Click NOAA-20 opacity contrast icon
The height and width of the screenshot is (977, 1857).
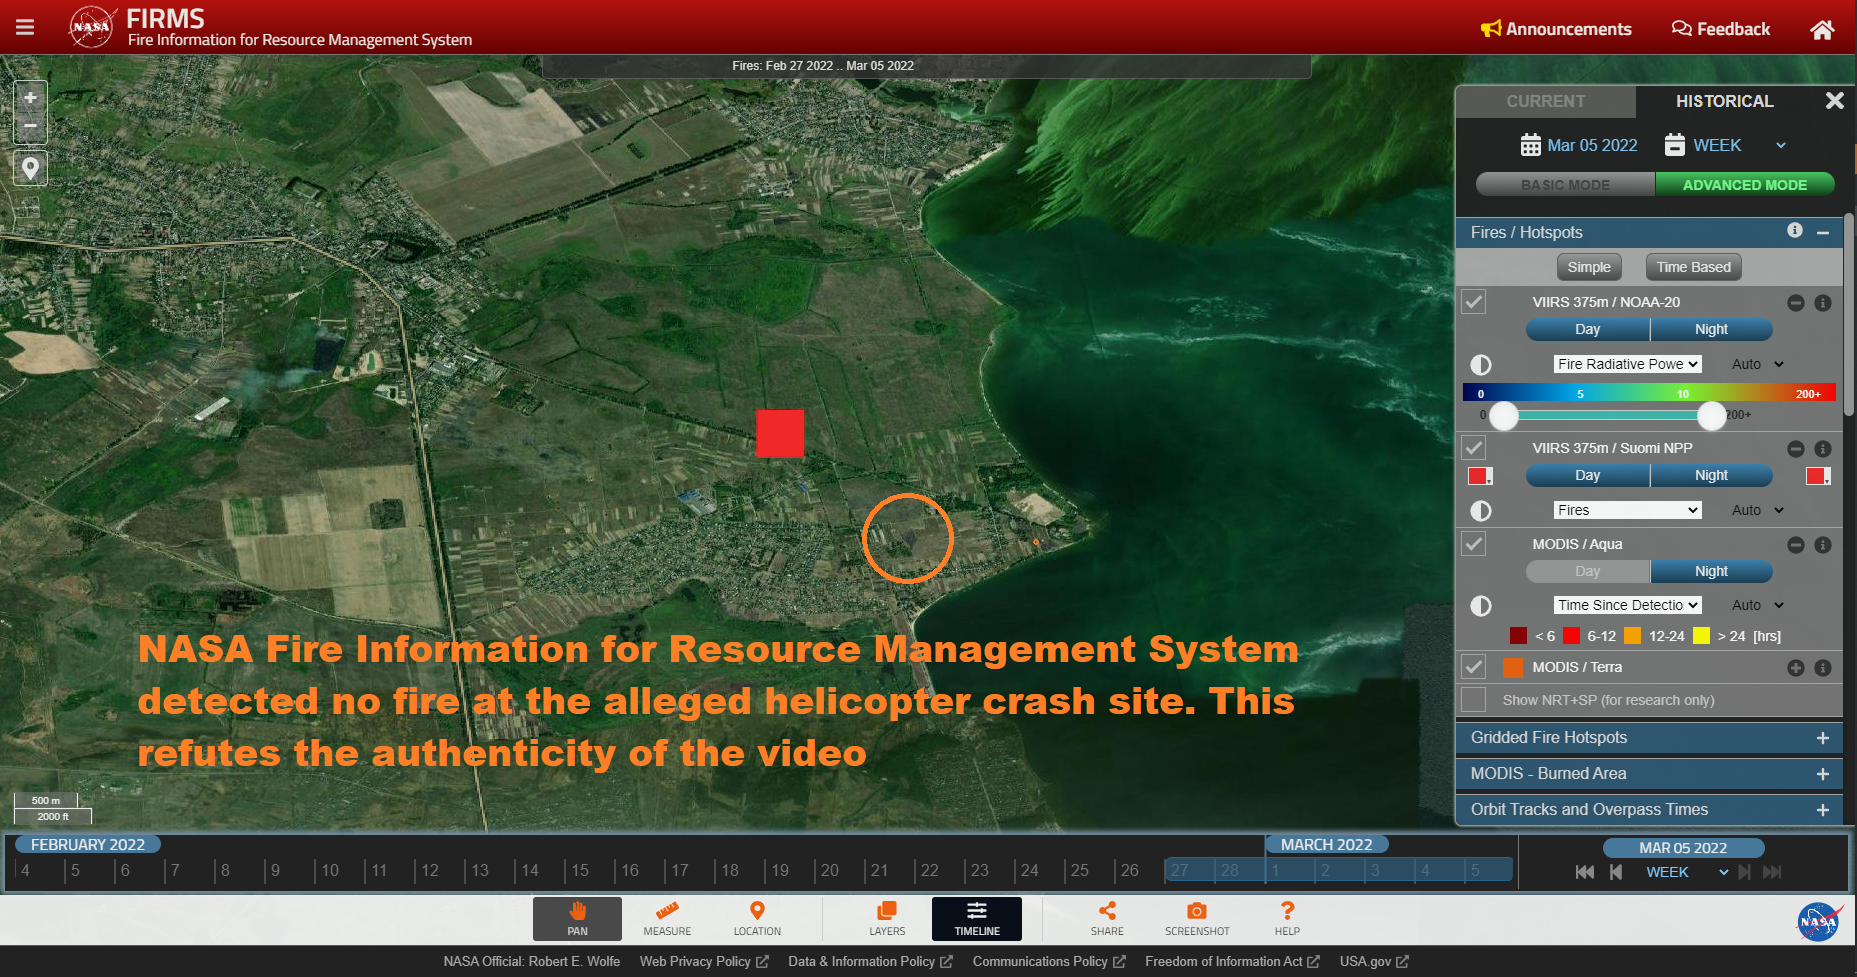point(1481,365)
